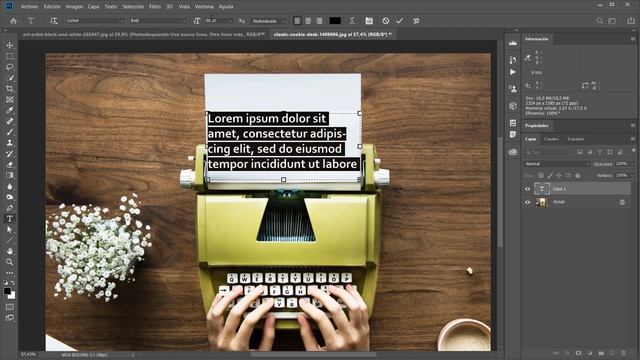This screenshot has width=640, height=360.
Task: Toggle lock all layers padlock
Action: tap(578, 176)
